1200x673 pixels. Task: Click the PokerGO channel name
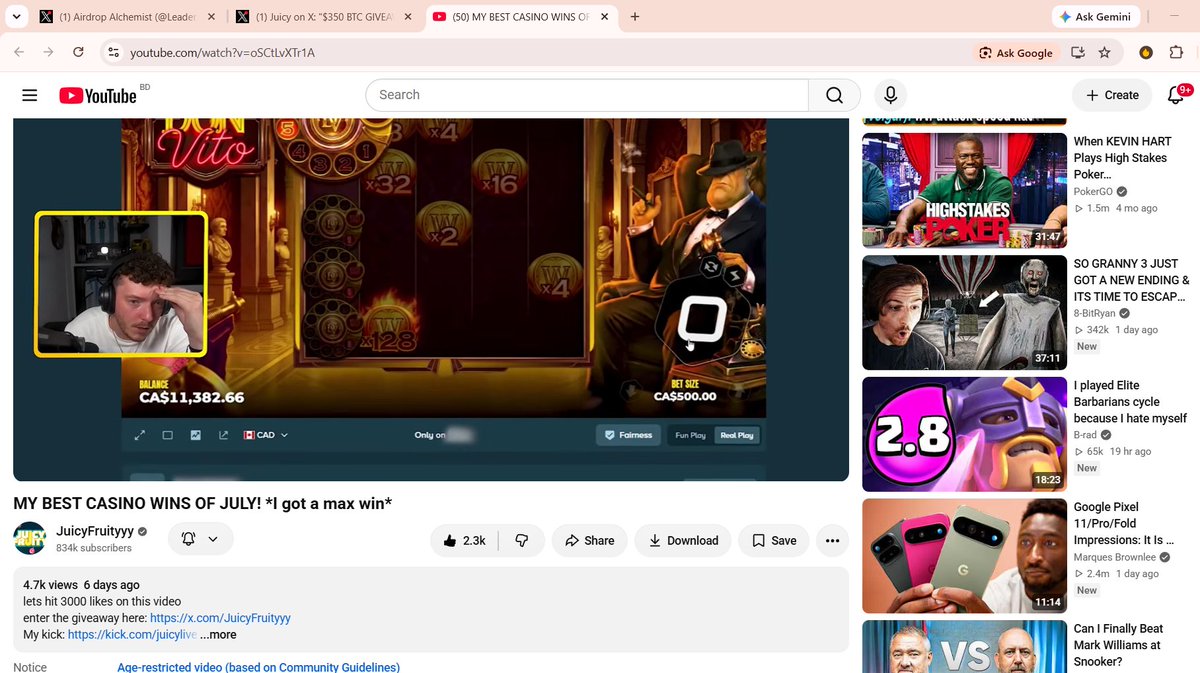[1093, 191]
